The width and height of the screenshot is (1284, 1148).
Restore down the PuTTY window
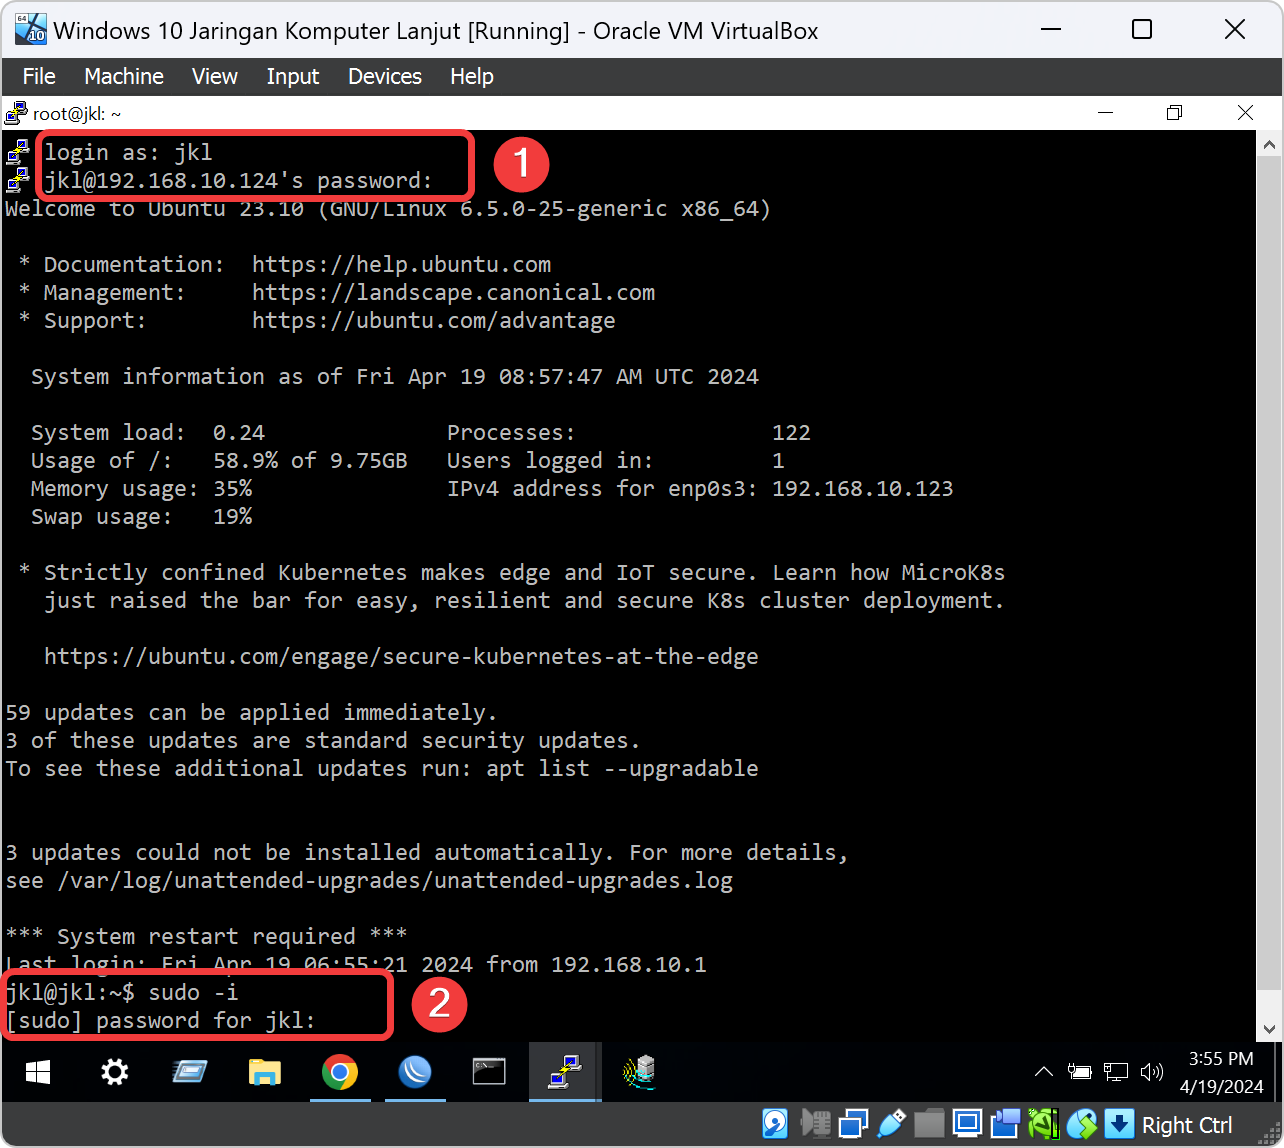pos(1175,113)
